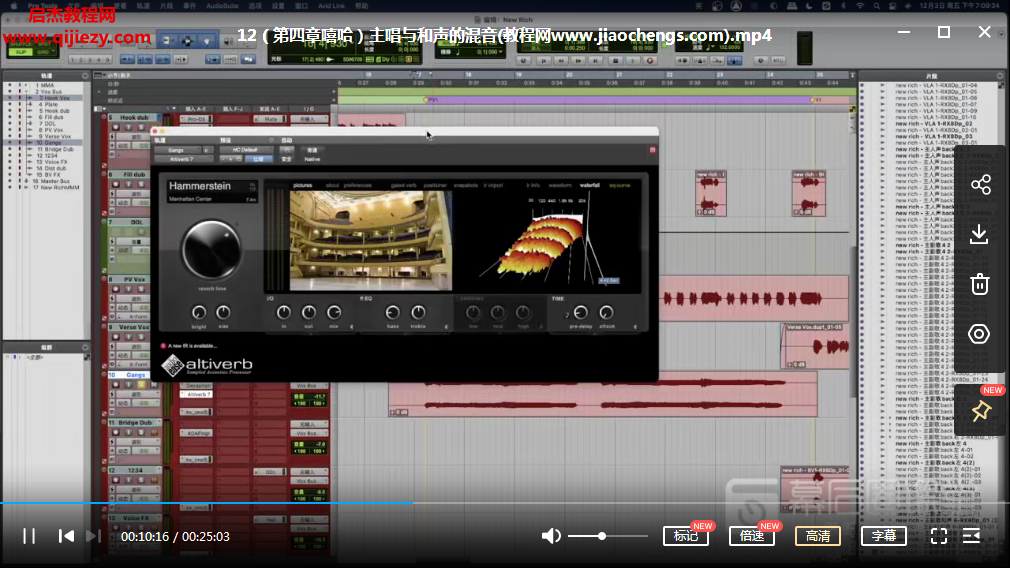
Task: Click the video progress bar
Action: coord(505,502)
